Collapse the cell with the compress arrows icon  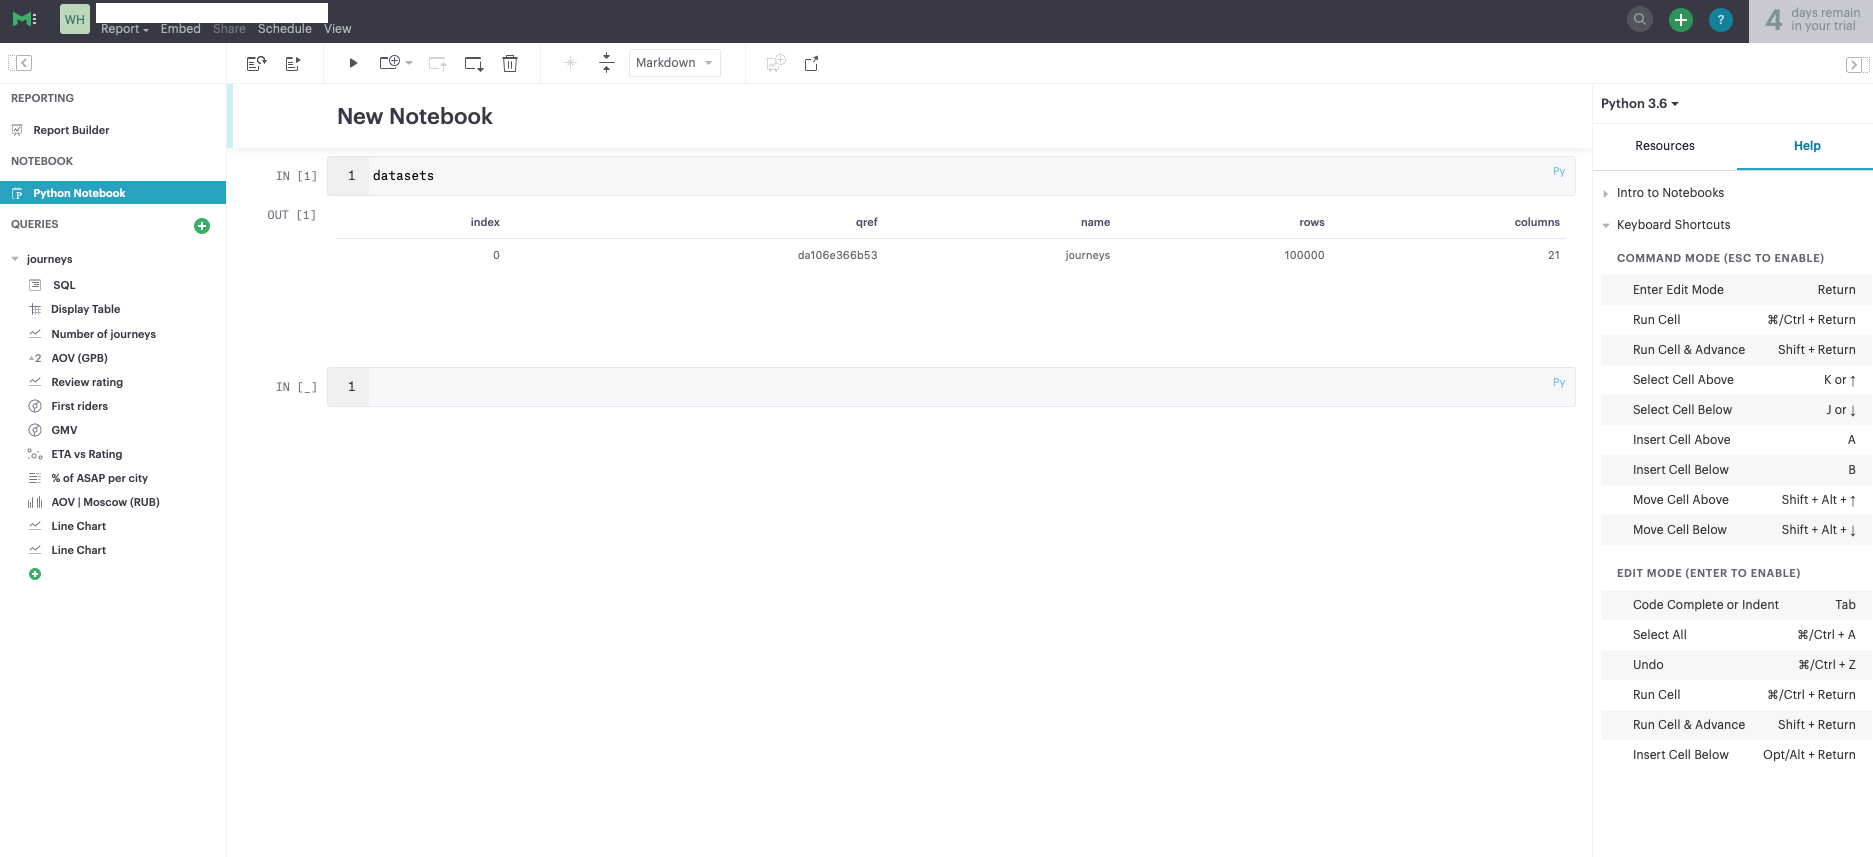click(607, 63)
